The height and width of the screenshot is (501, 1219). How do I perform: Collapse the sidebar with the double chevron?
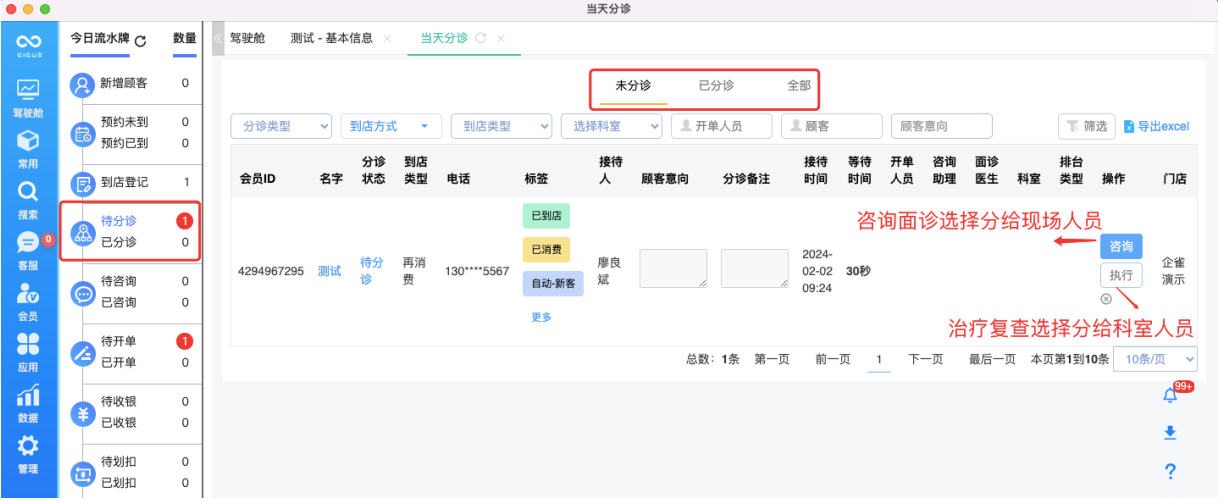(218, 38)
